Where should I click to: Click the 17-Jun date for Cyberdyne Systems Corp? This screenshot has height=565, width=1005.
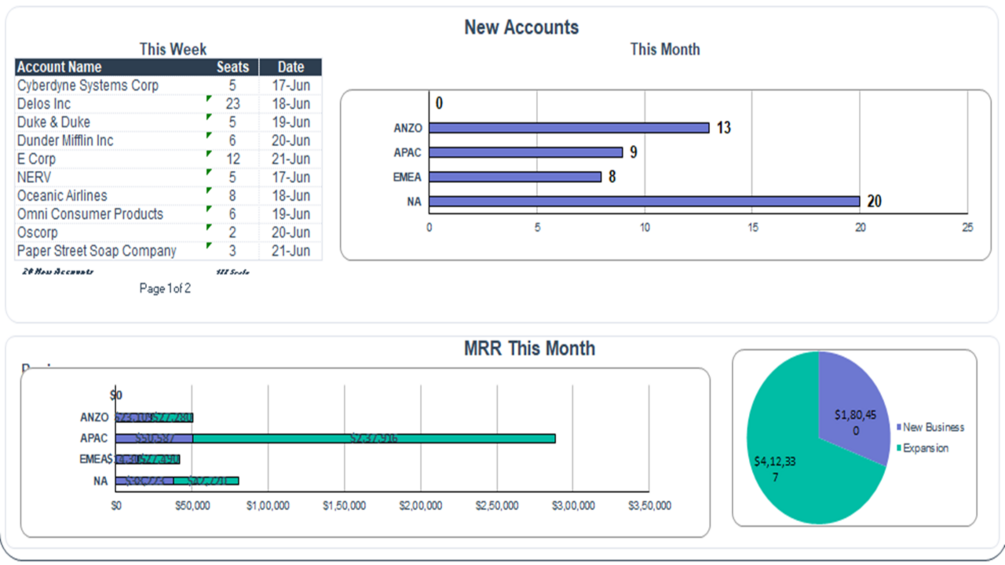coord(291,85)
